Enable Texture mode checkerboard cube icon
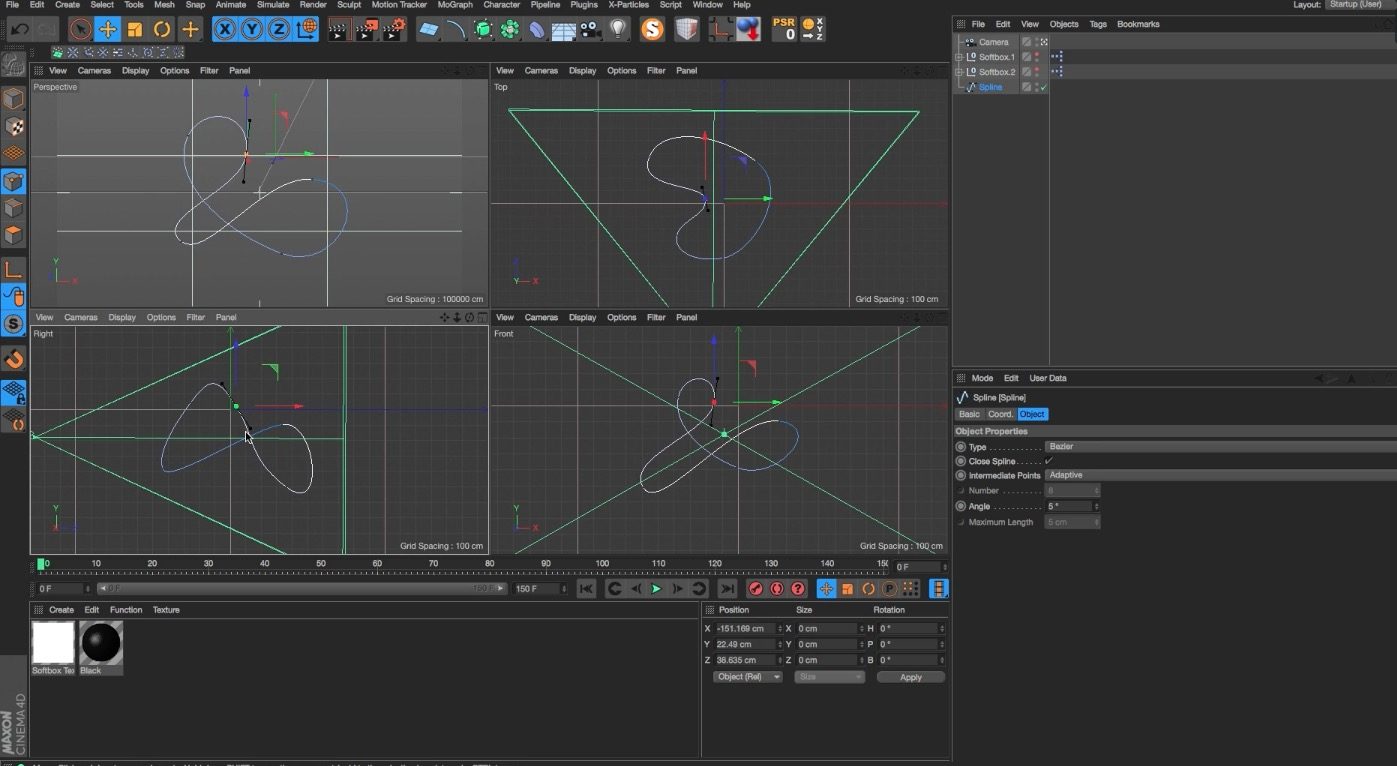 point(13,127)
